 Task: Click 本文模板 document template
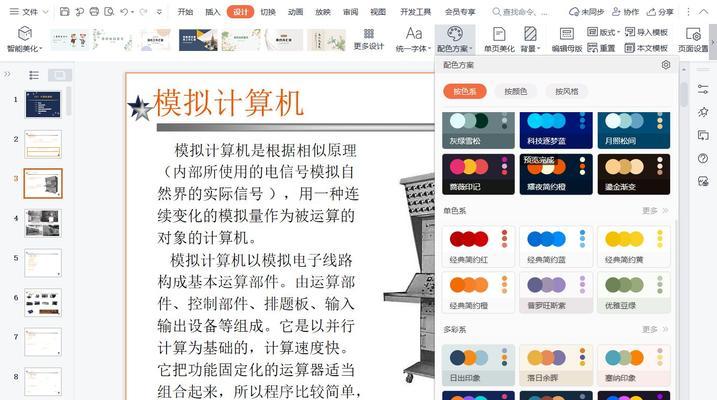click(646, 48)
